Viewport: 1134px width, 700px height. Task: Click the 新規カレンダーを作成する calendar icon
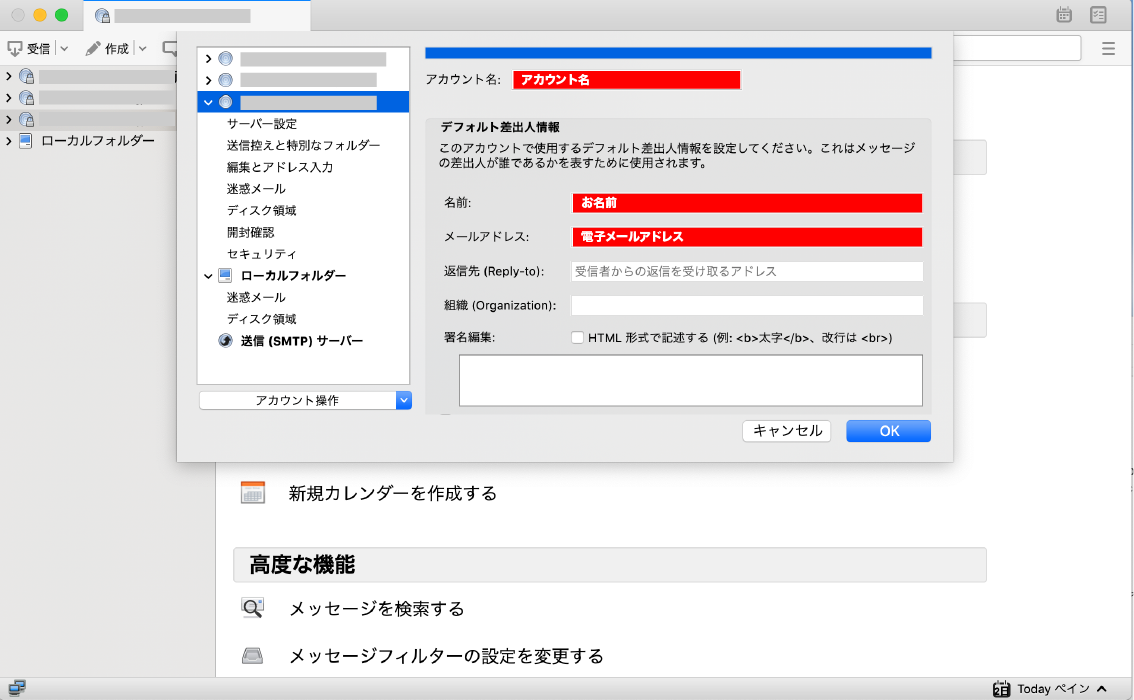pos(253,493)
